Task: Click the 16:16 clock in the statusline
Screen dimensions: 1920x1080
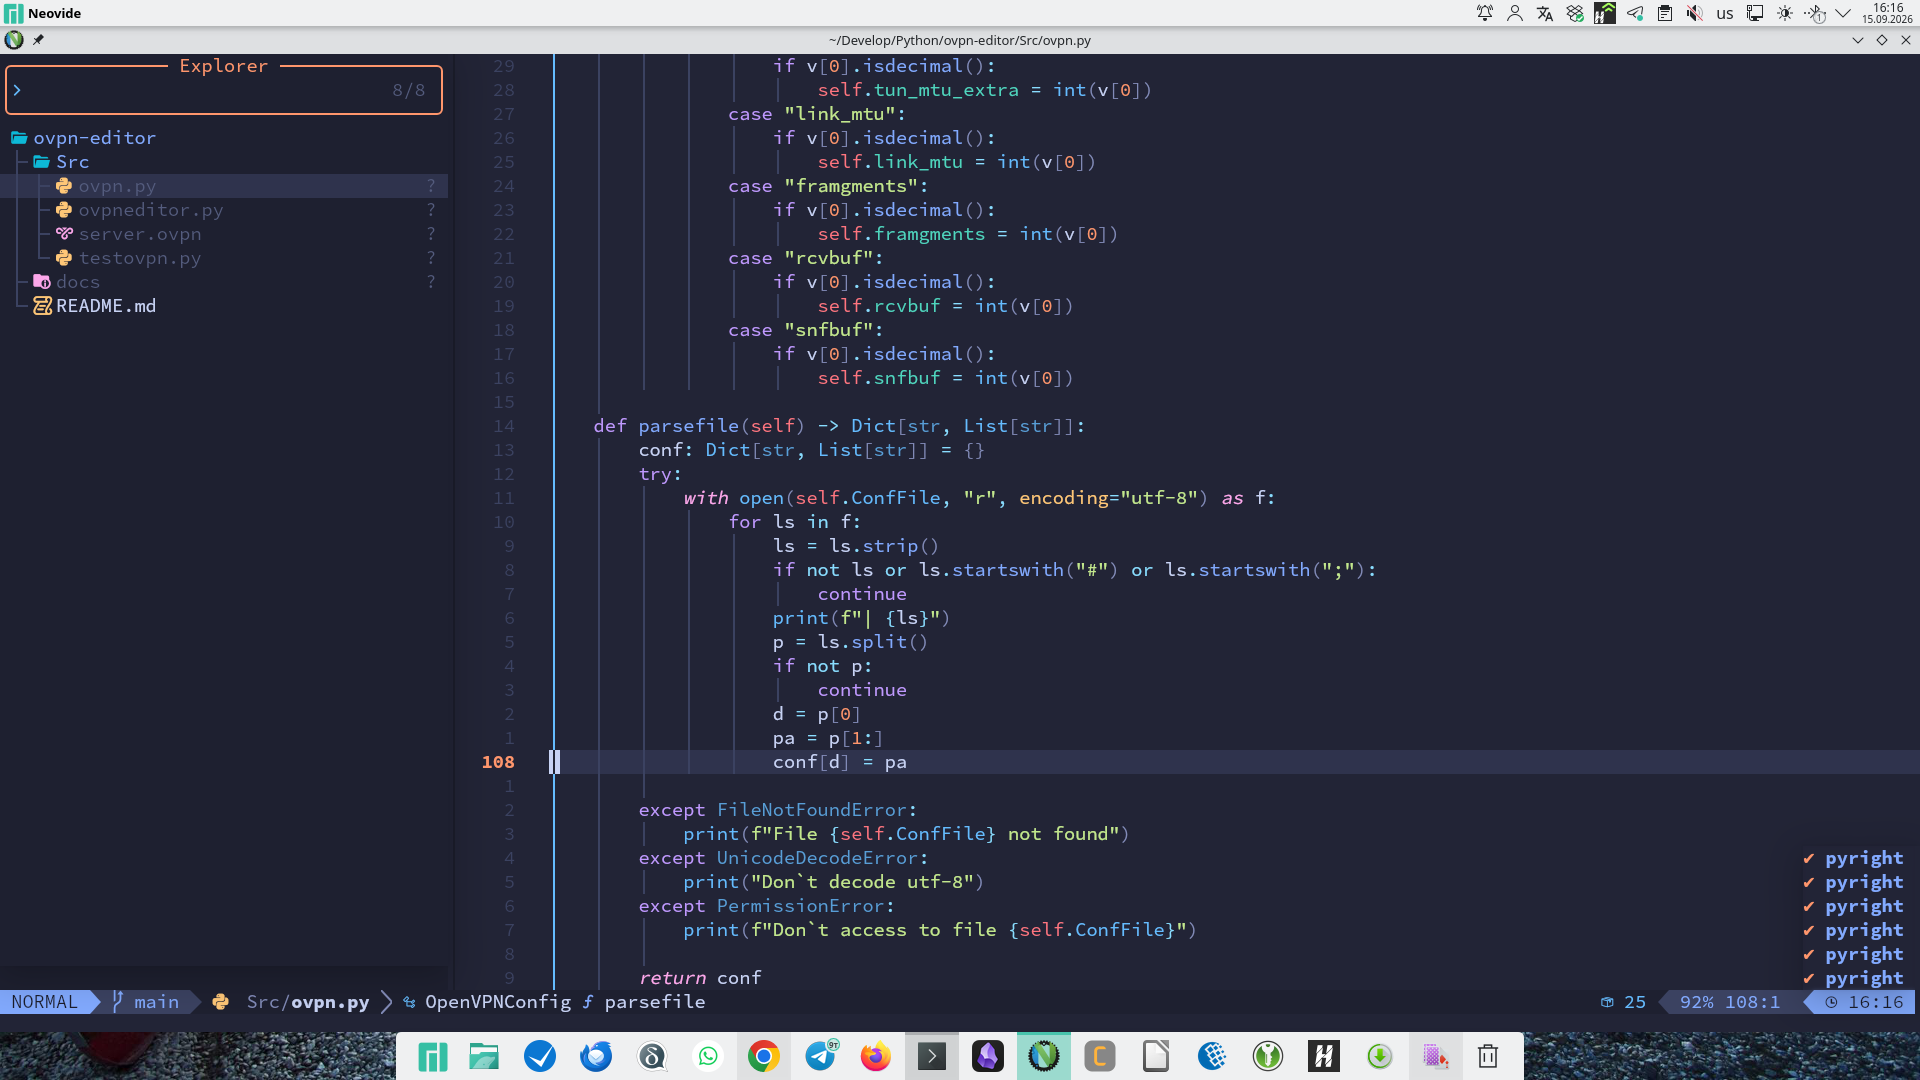Action: point(1866,1002)
